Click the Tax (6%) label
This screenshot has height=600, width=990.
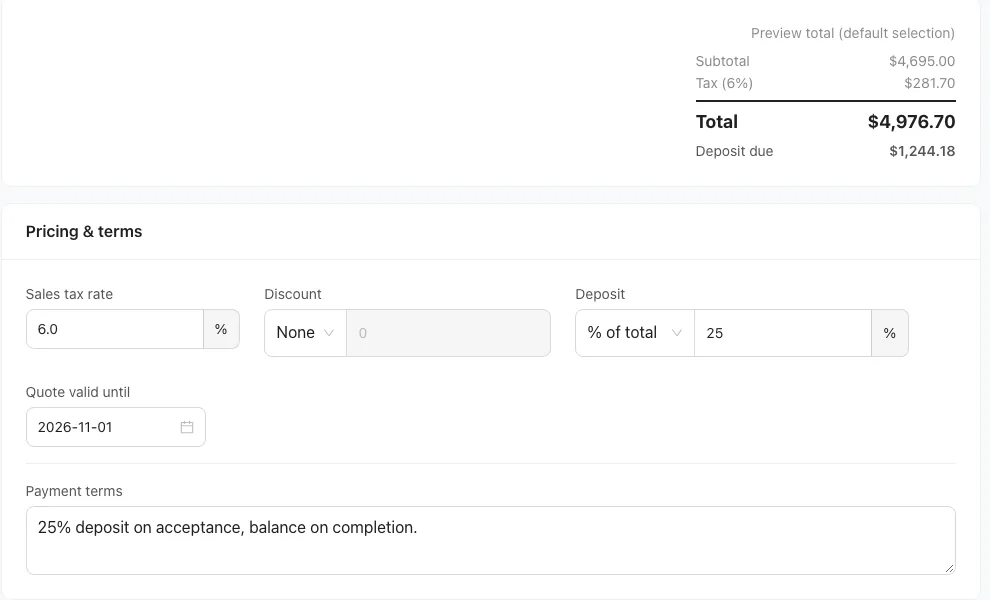coord(724,83)
